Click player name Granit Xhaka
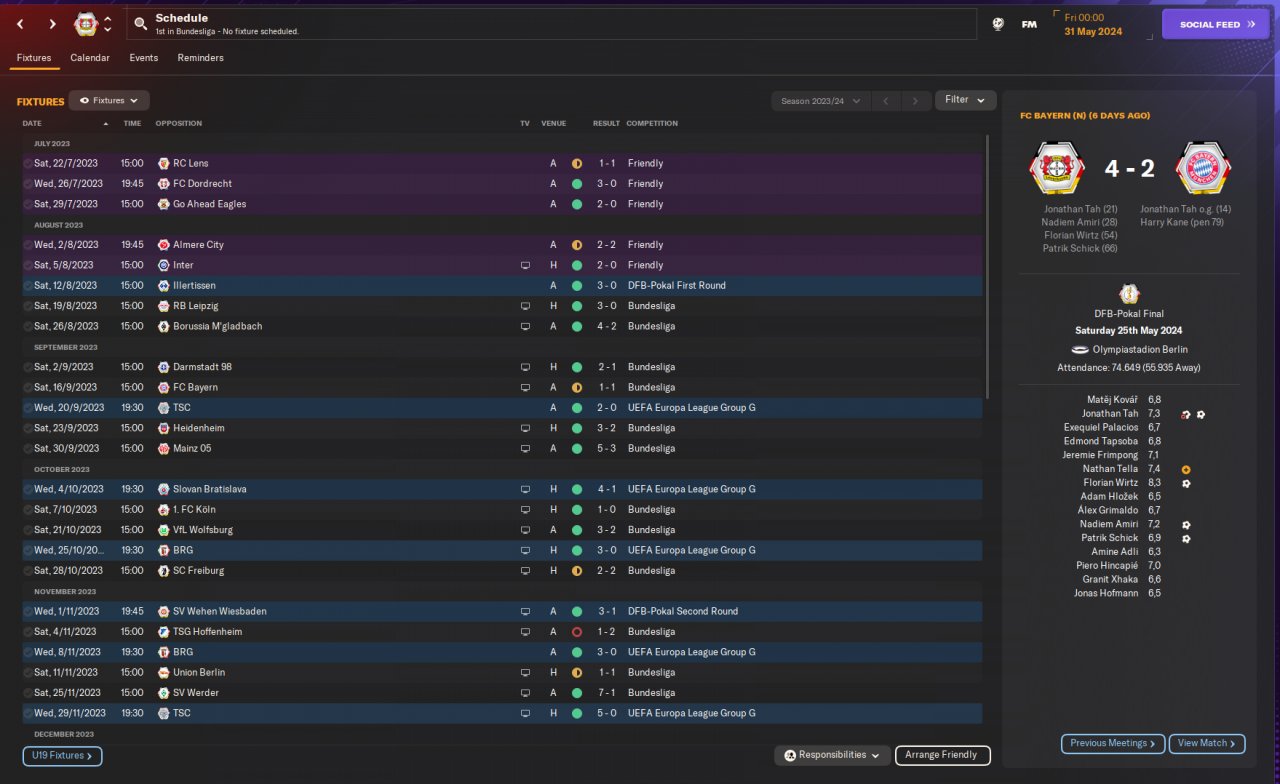 tap(1110, 579)
